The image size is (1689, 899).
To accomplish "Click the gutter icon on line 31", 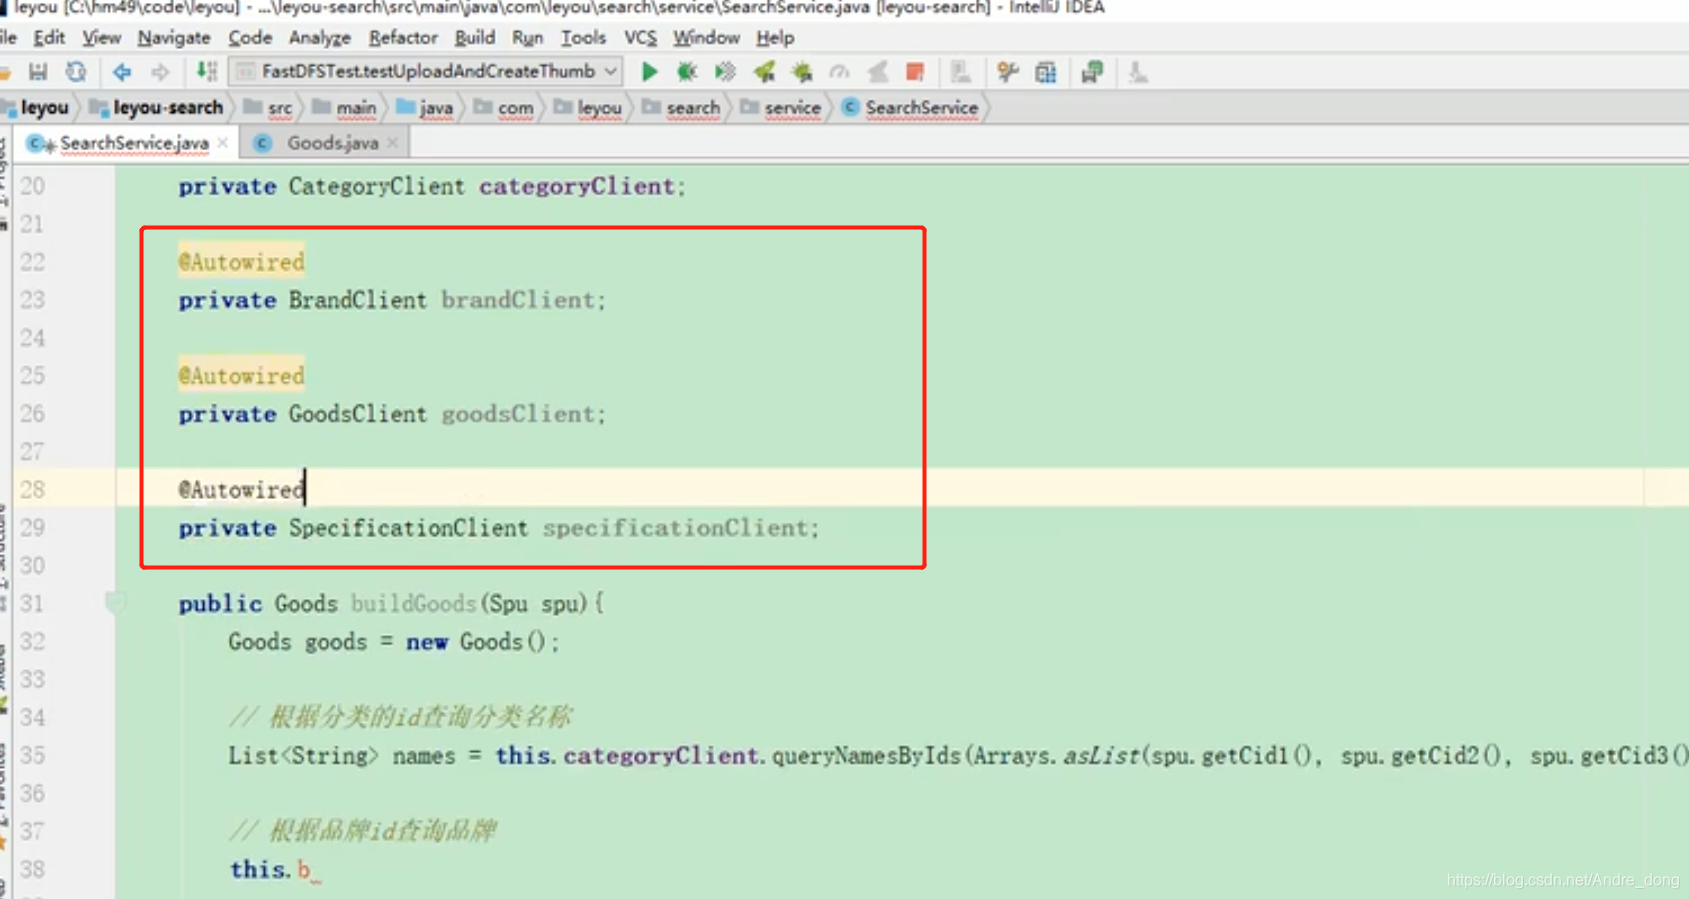I will coord(115,603).
